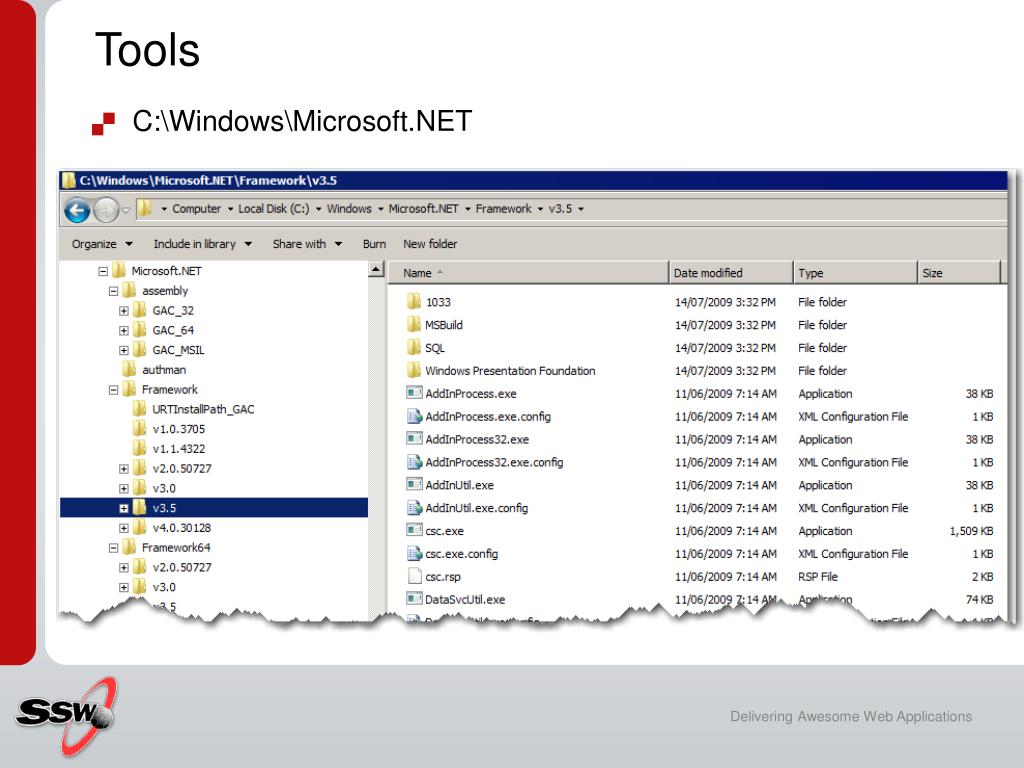
Task: Collapse the Framework64 tree node
Action: point(113,548)
